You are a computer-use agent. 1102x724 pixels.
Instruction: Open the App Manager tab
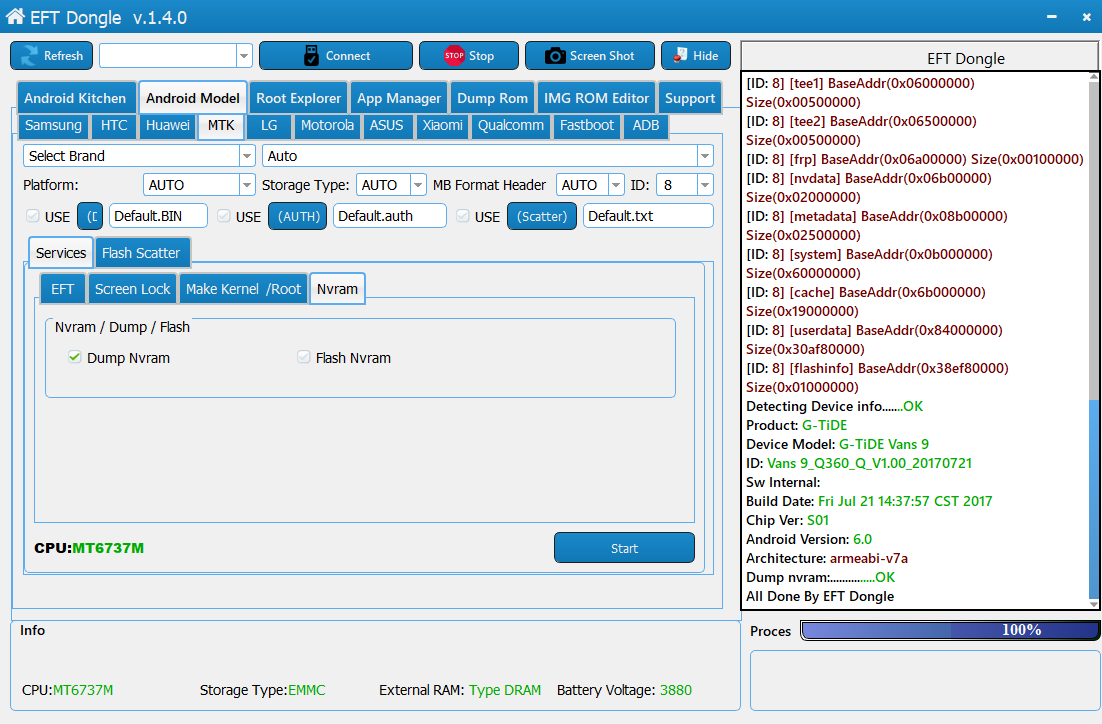tap(398, 98)
